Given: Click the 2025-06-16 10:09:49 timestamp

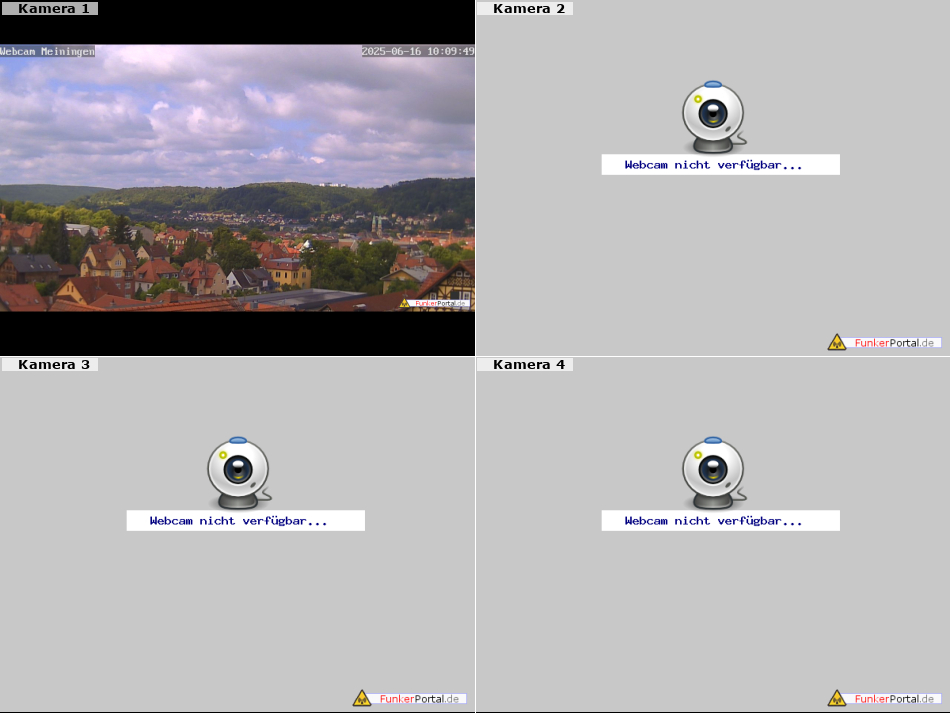Looking at the screenshot, I should 418,51.
